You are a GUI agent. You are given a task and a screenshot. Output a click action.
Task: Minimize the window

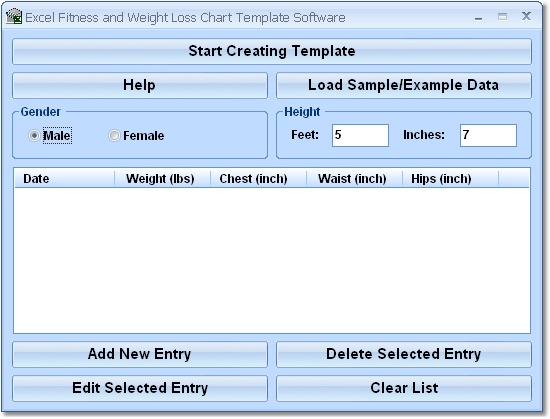[x=478, y=17]
